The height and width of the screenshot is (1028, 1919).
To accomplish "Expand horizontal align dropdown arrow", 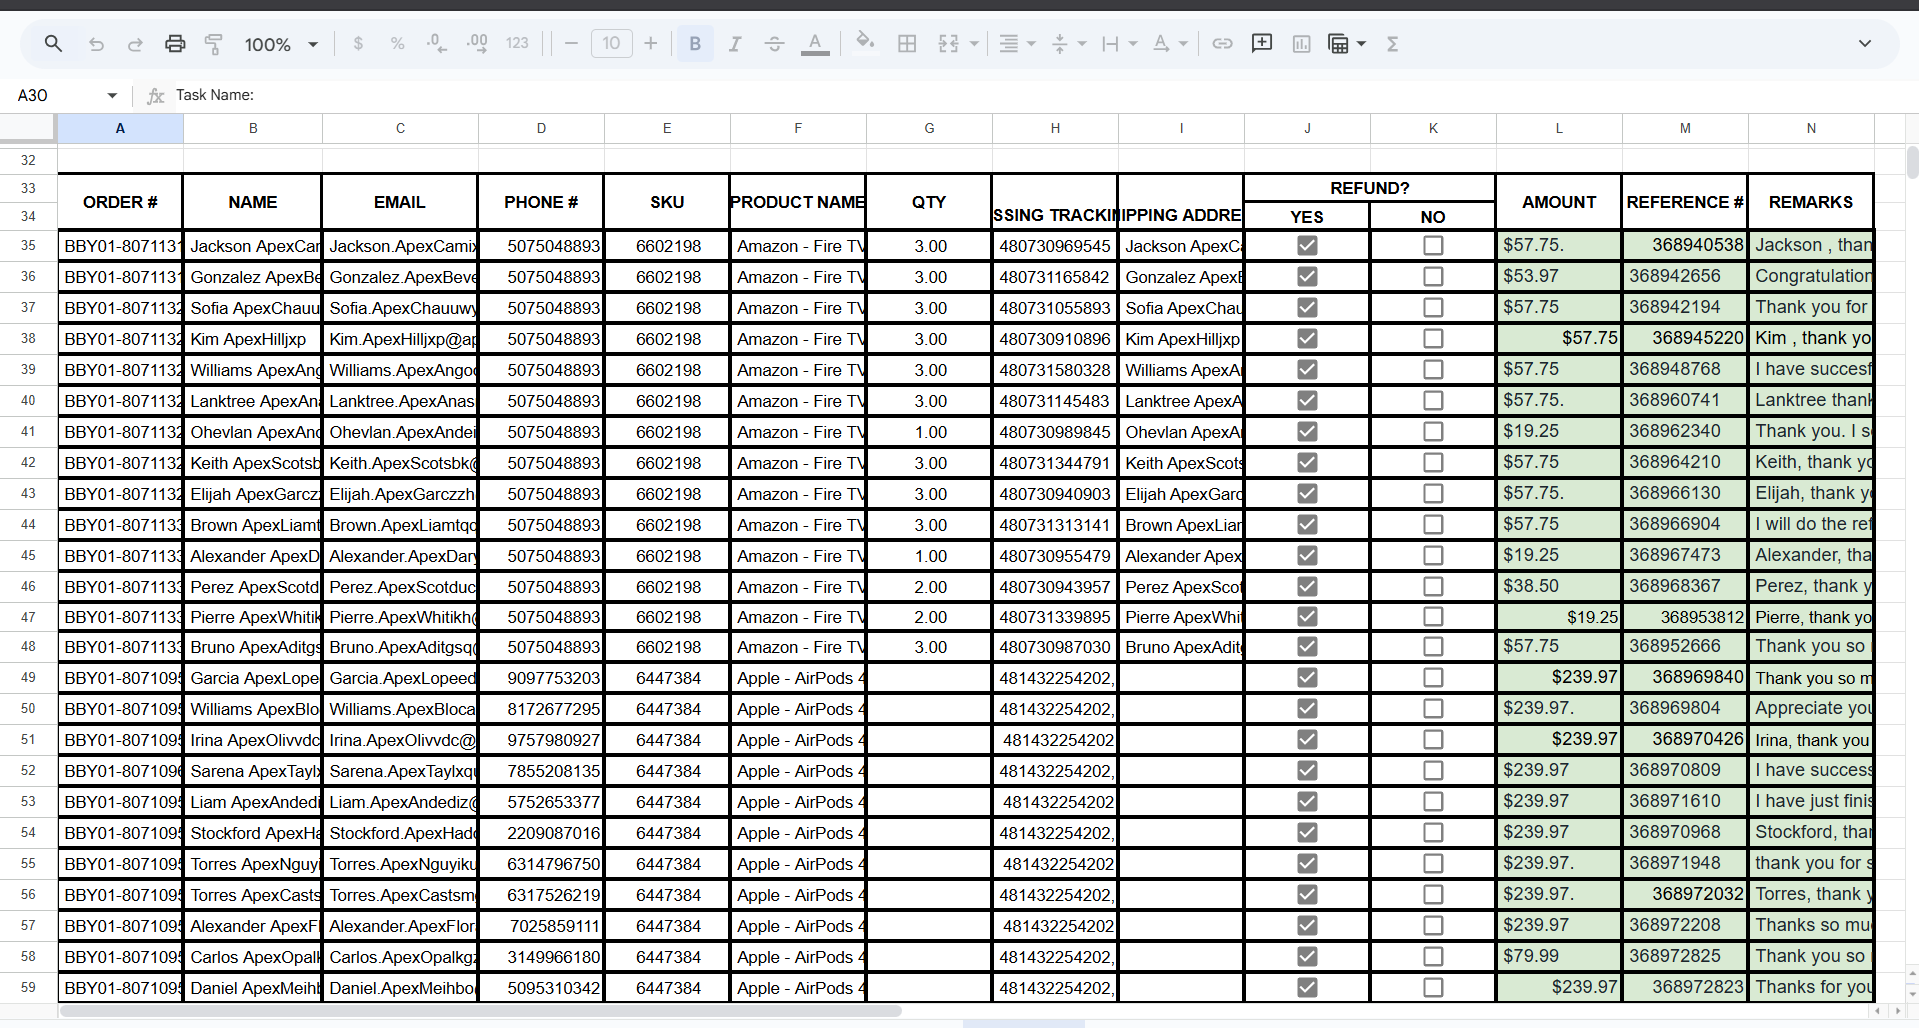I will coord(1031,44).
